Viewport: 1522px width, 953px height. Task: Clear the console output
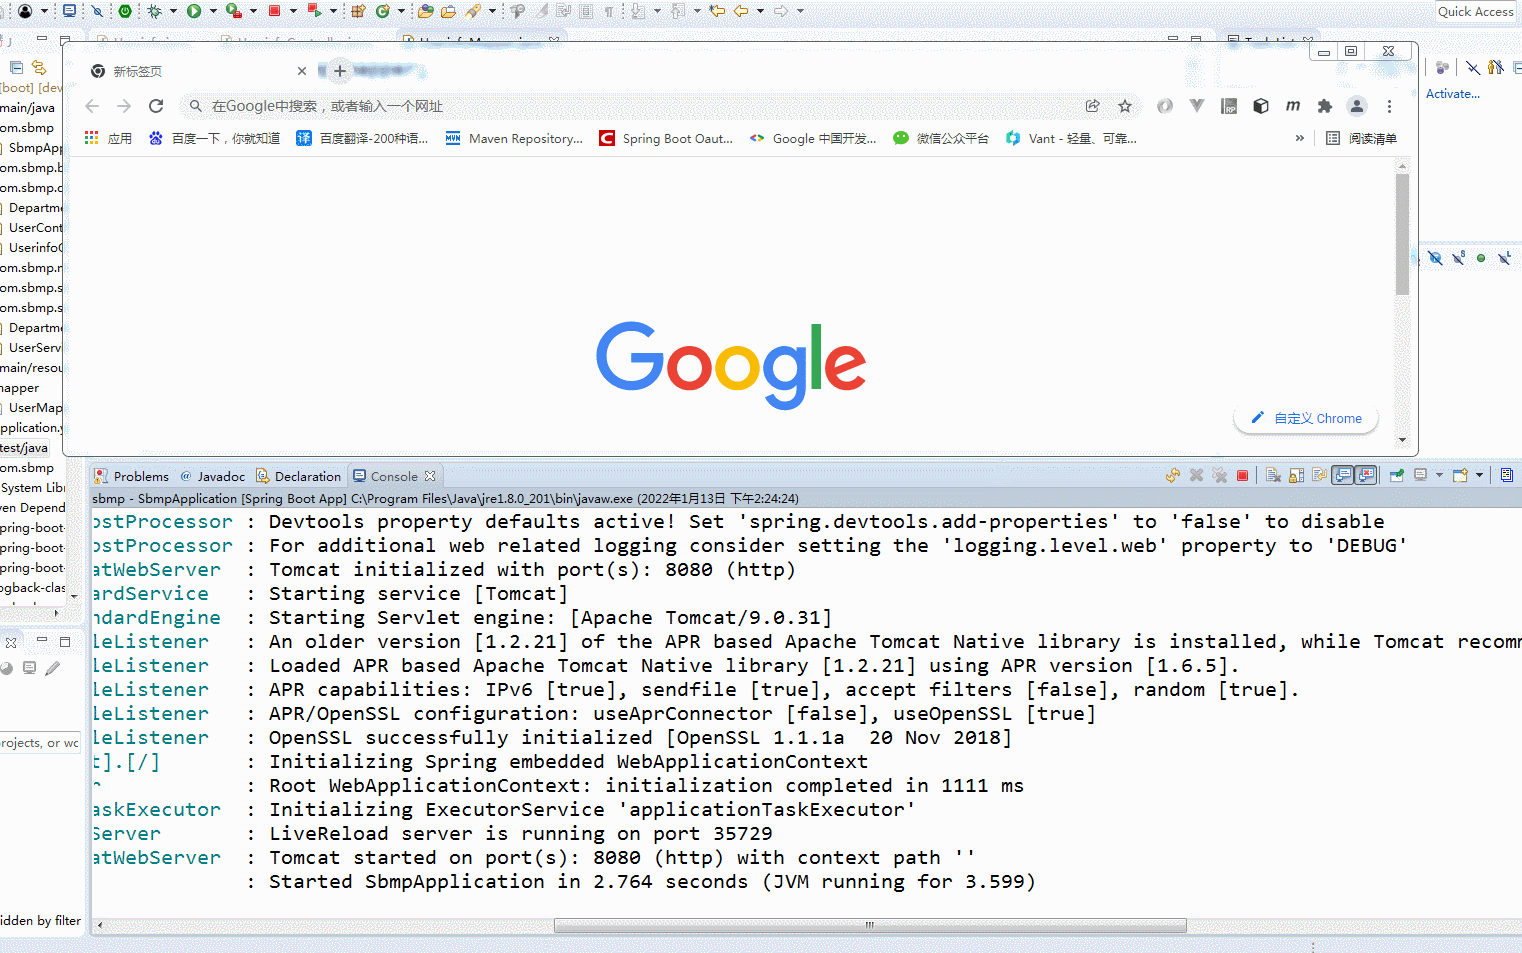tap(1273, 476)
